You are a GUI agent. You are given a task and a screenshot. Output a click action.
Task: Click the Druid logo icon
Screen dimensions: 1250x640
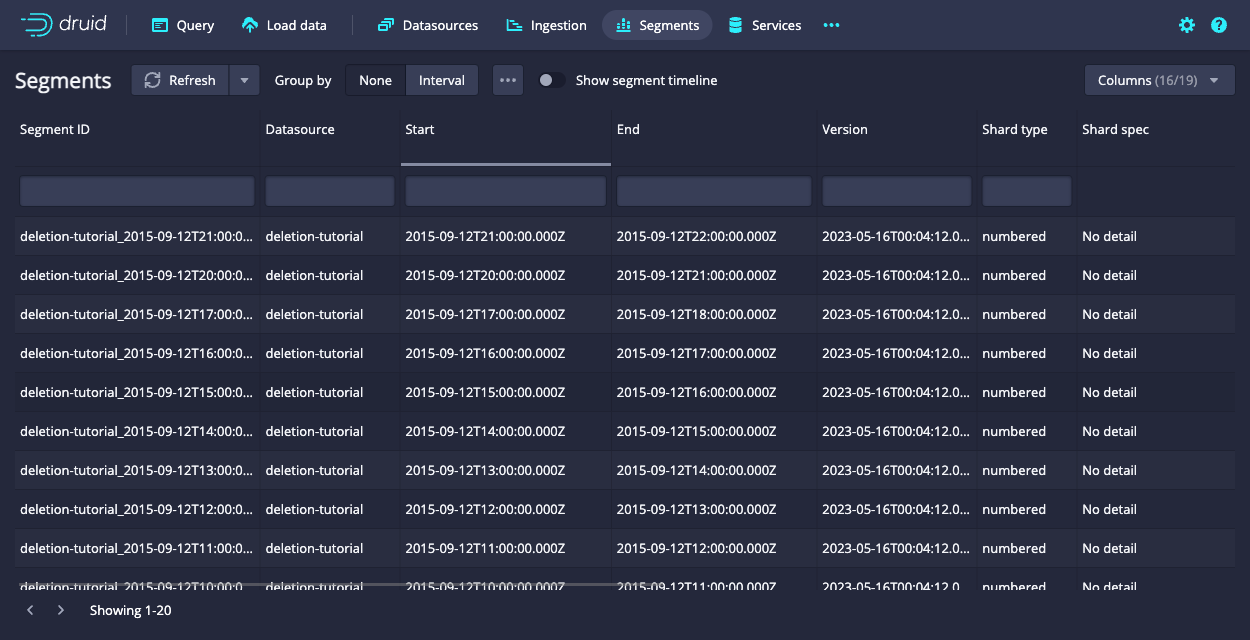click(x=37, y=25)
